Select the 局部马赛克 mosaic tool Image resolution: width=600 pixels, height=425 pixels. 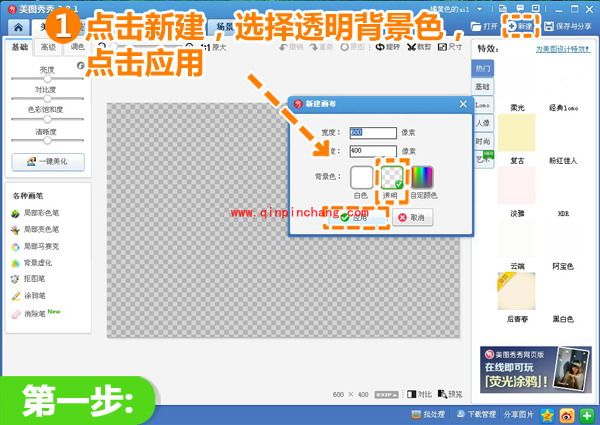click(36, 246)
